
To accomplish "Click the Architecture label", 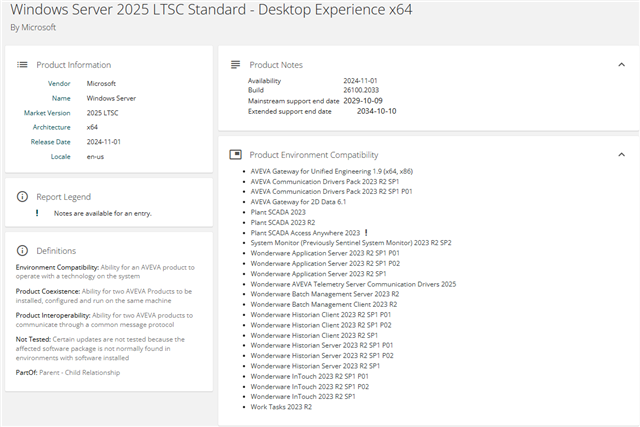I will (51, 127).
